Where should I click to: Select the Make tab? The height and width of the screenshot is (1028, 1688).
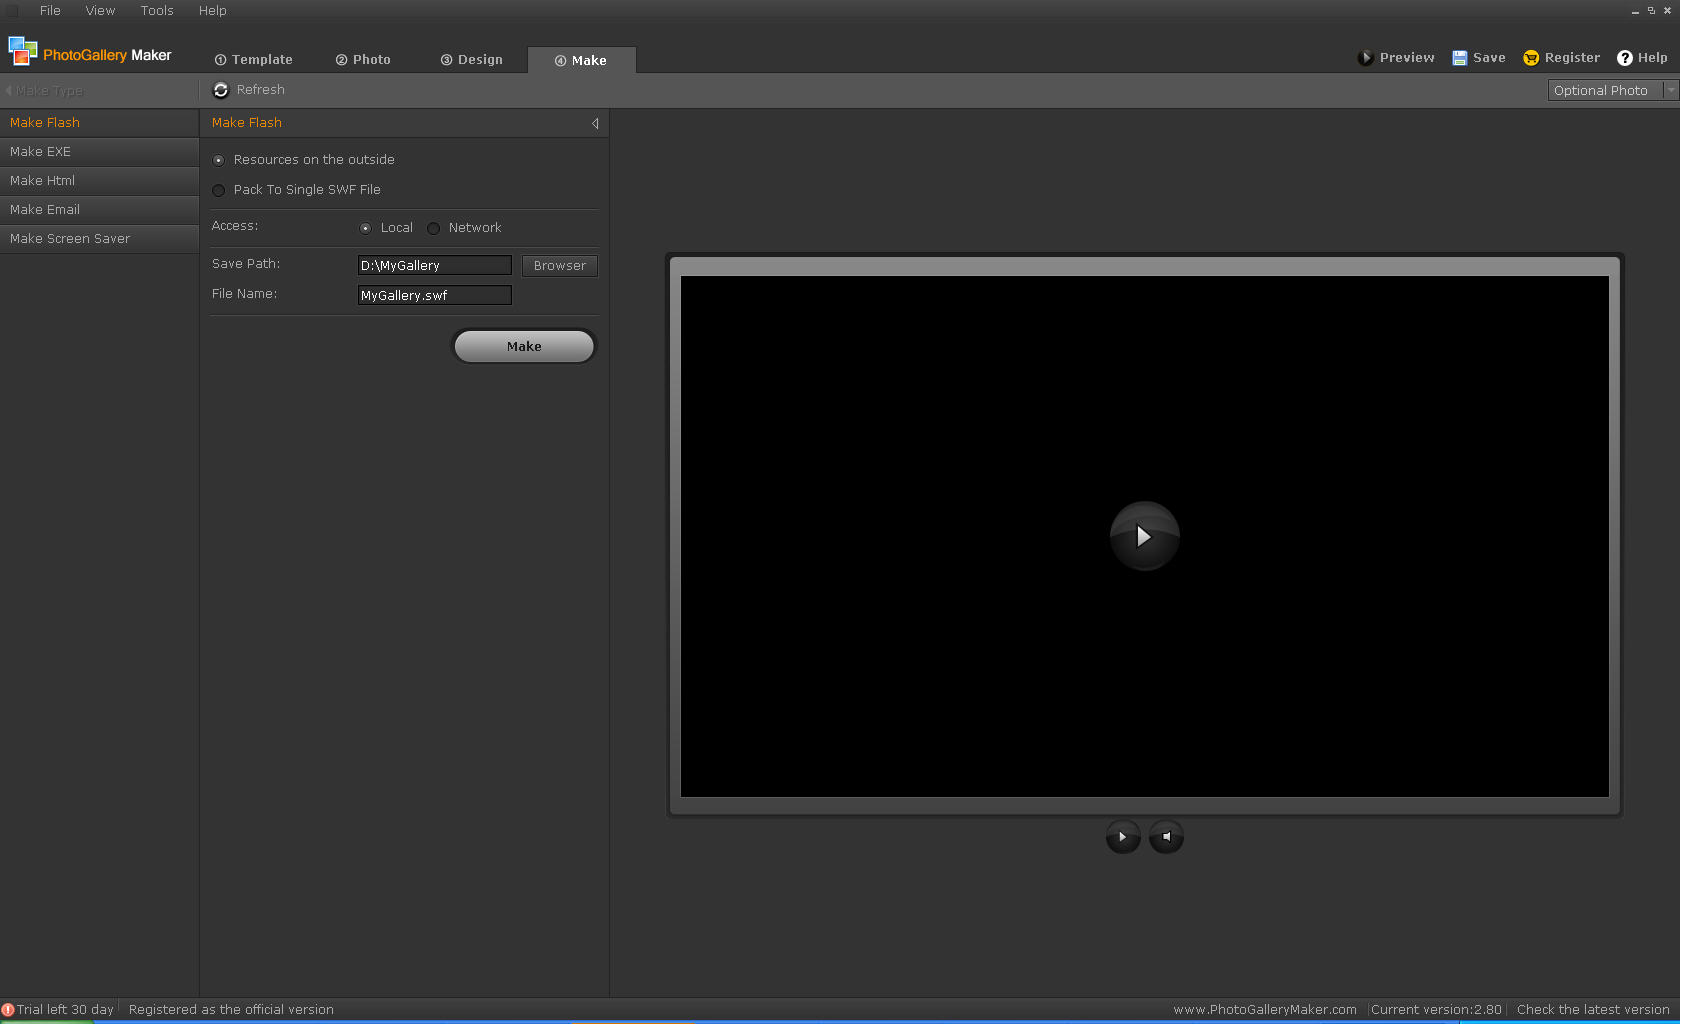(581, 60)
